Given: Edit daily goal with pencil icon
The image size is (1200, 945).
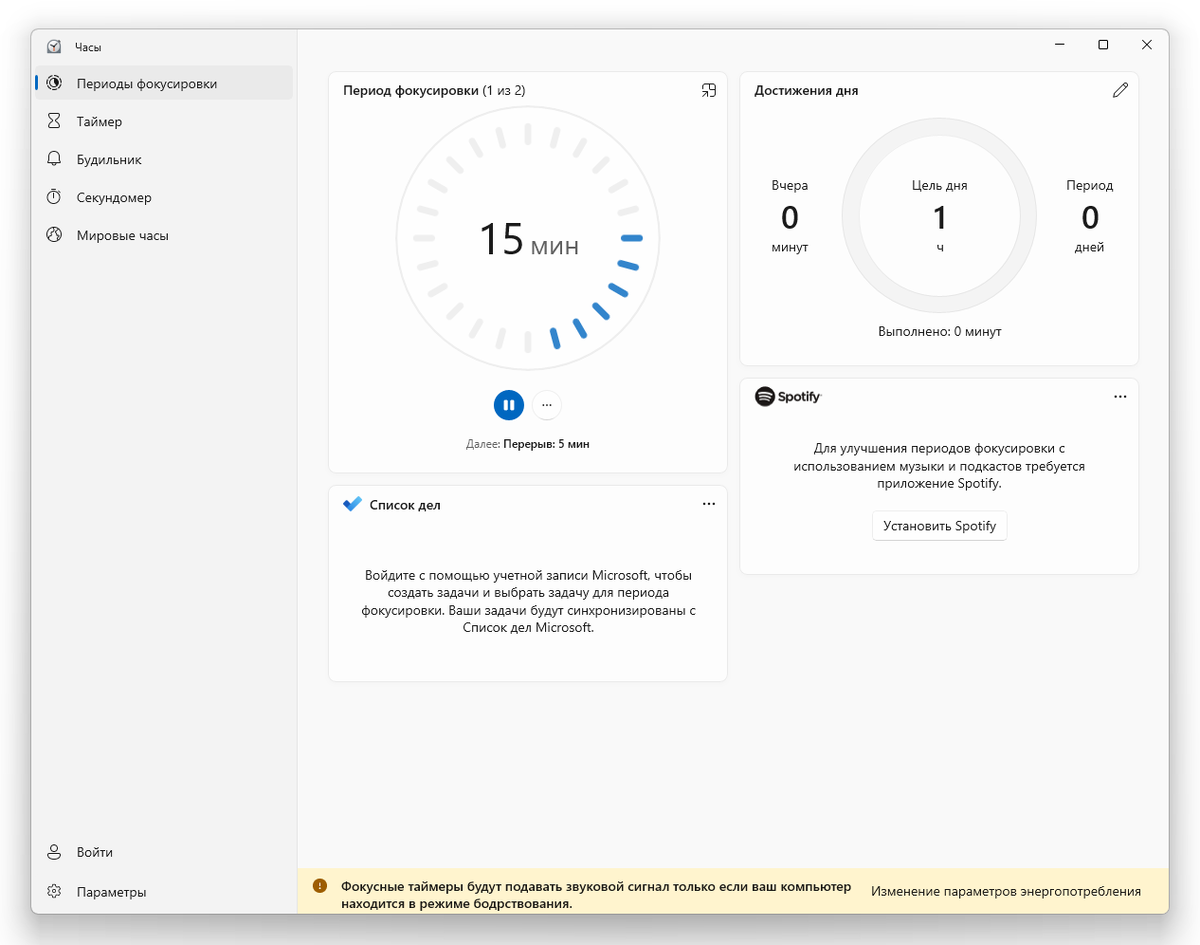Looking at the screenshot, I should click(x=1120, y=90).
